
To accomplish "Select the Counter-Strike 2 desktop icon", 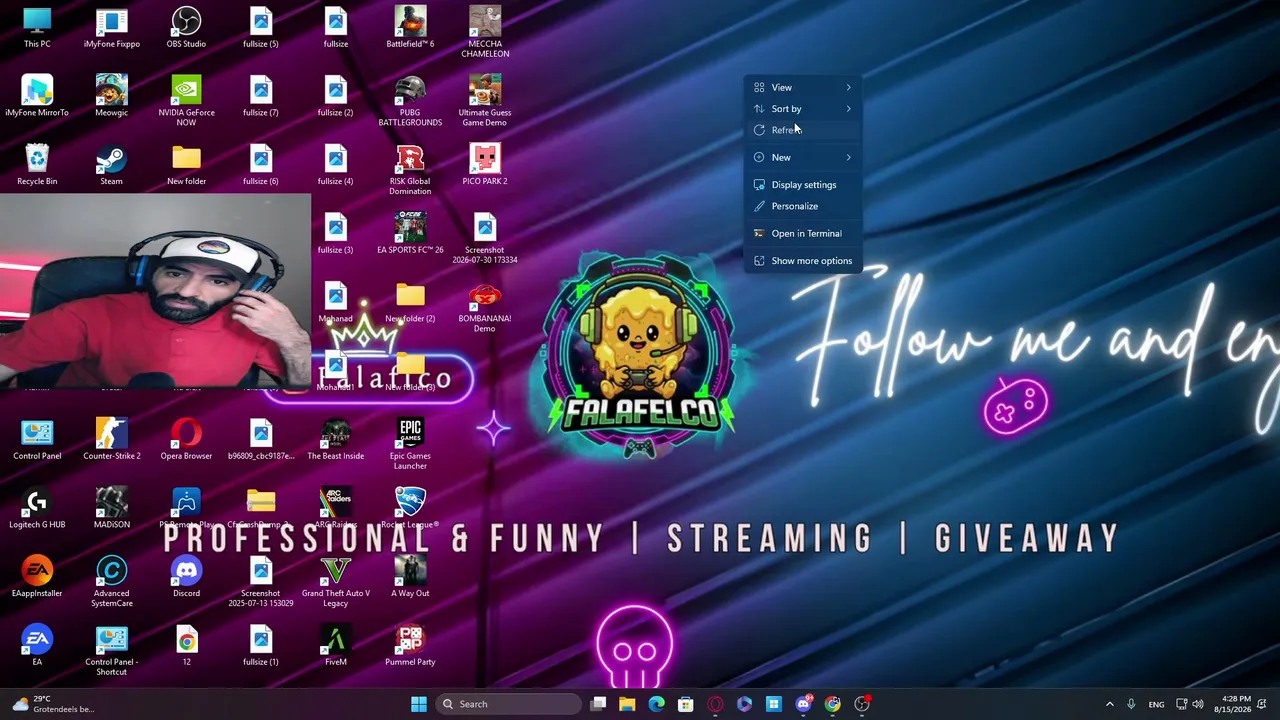I will tap(112, 440).
